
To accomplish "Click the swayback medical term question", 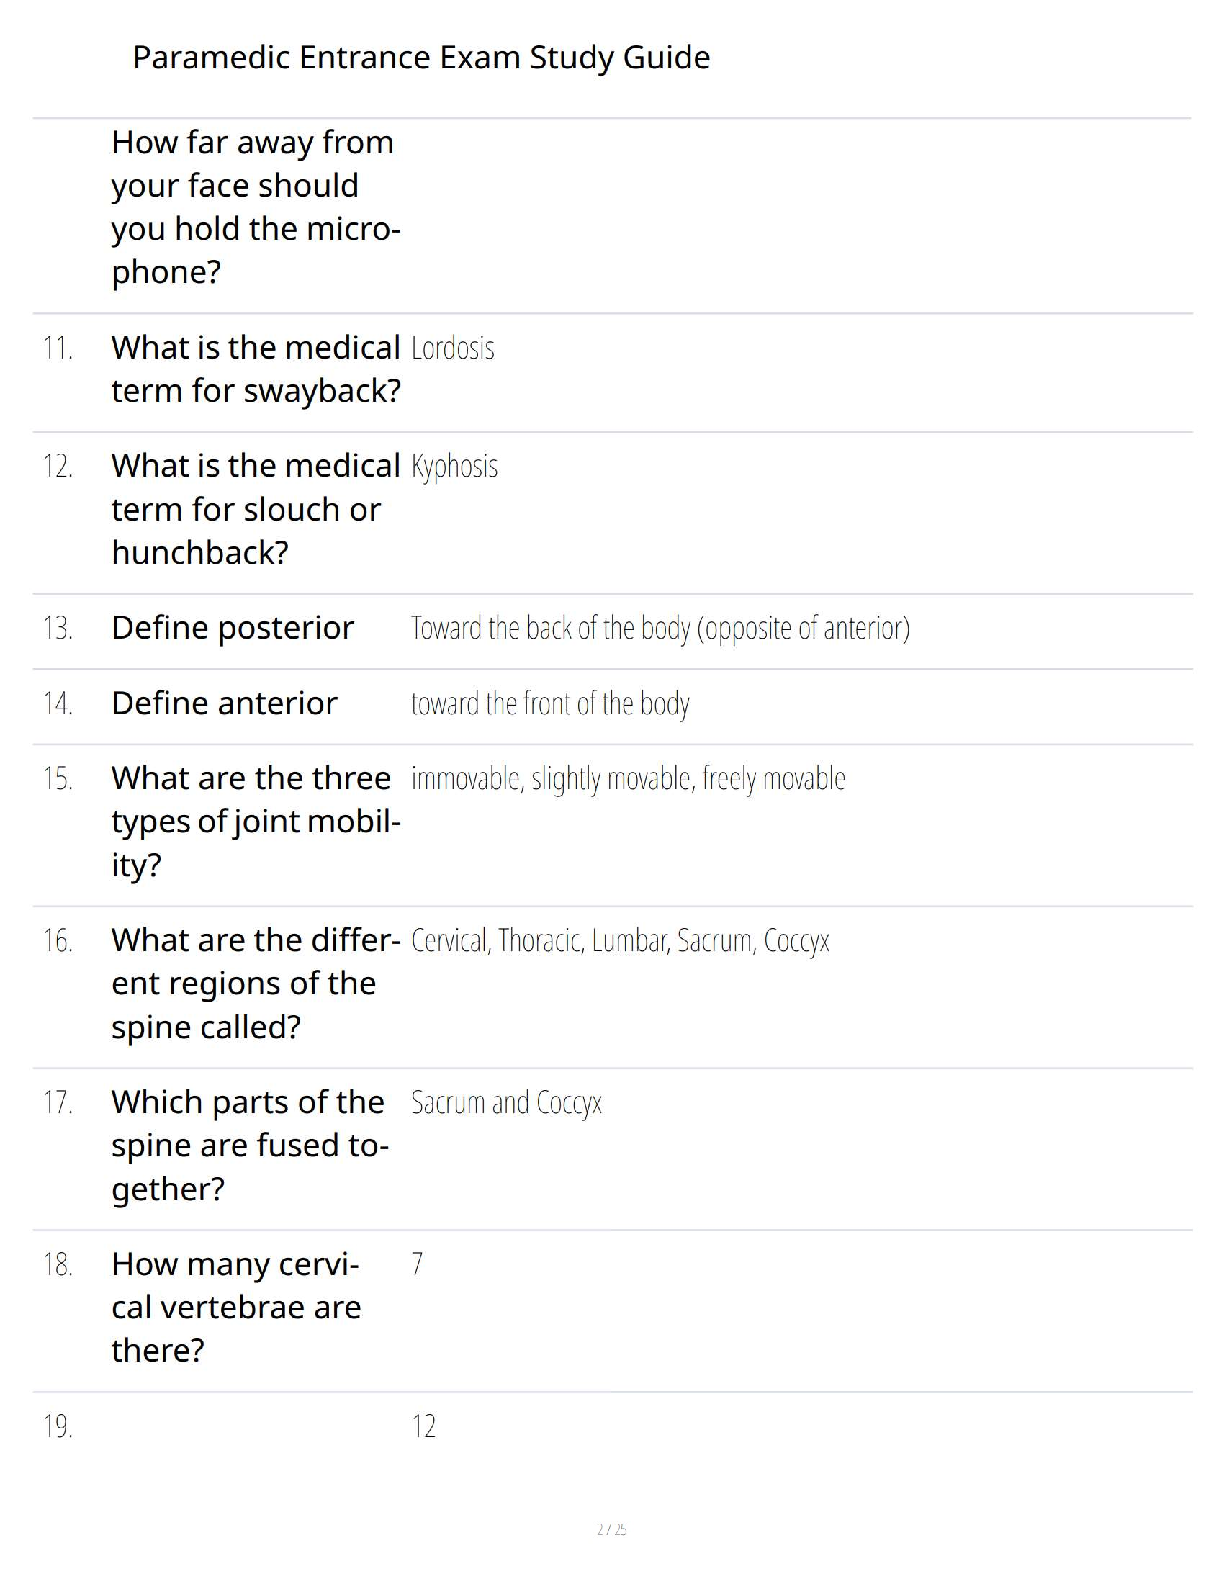I will click(x=256, y=369).
